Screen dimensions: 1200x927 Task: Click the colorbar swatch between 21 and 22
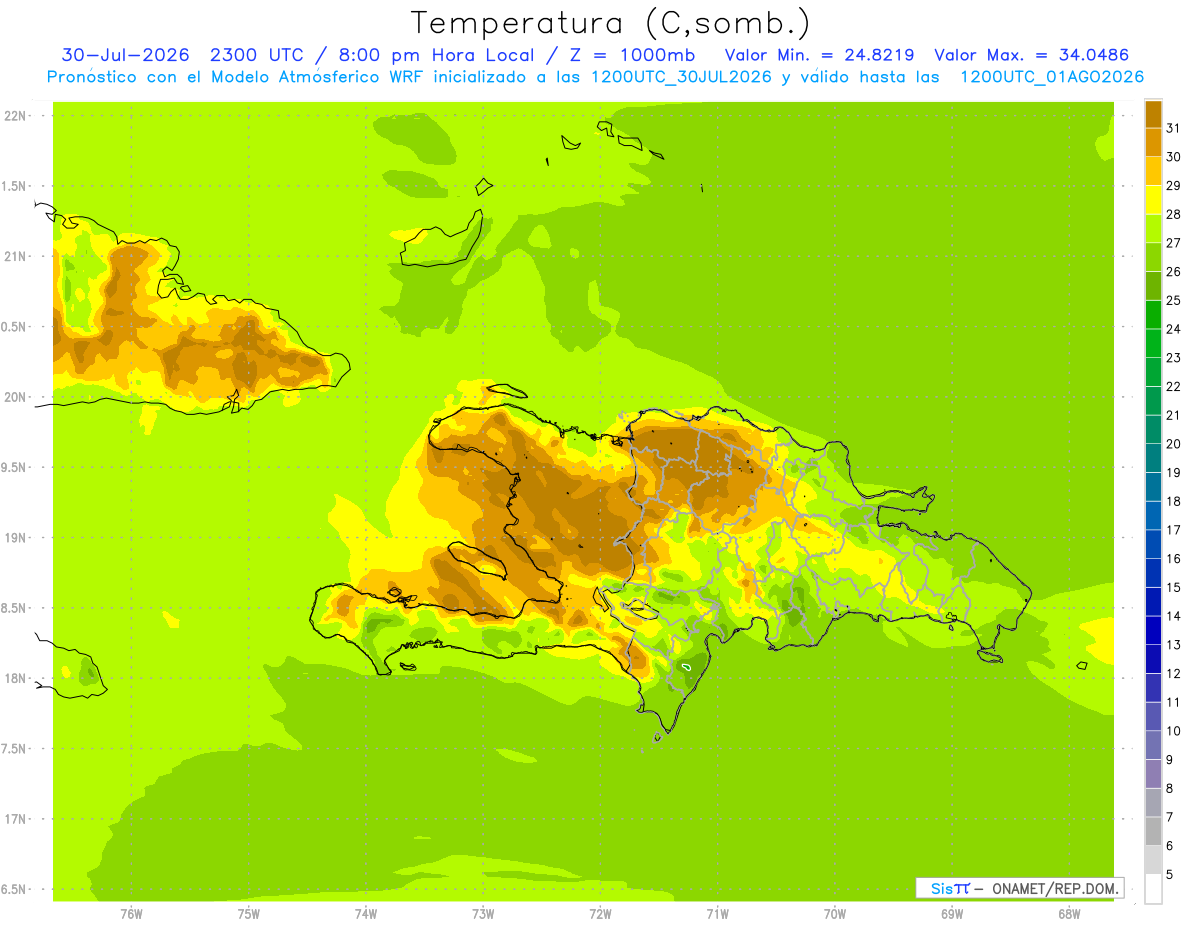point(1153,401)
